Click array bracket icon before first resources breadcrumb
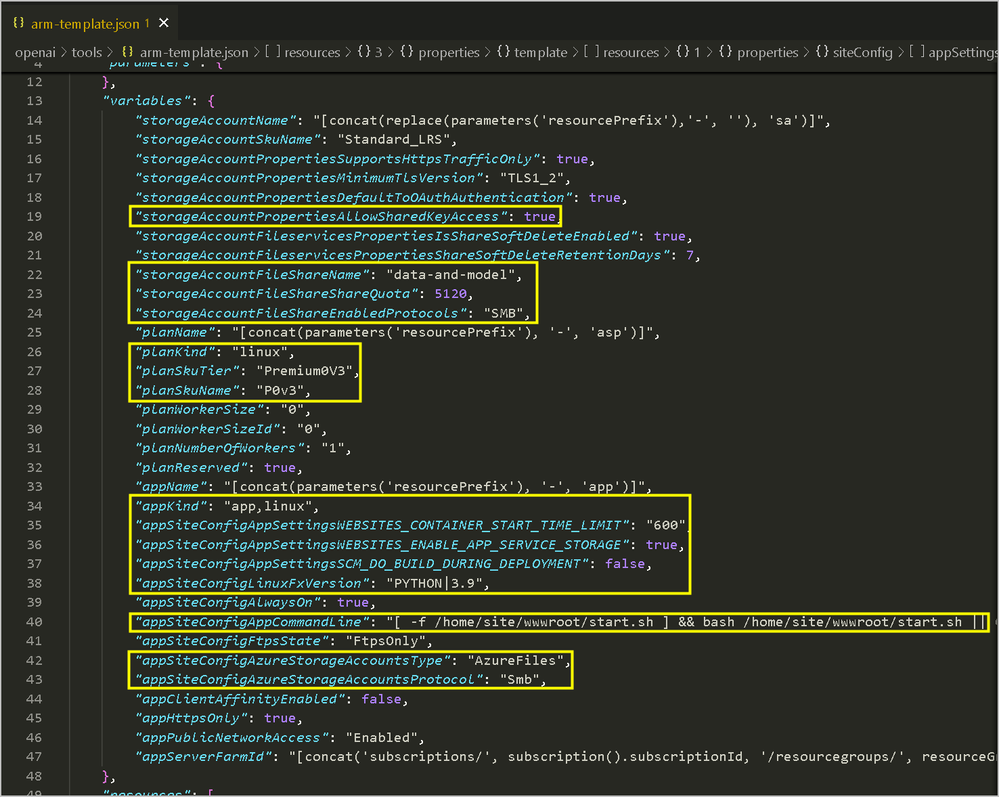 (x=273, y=52)
